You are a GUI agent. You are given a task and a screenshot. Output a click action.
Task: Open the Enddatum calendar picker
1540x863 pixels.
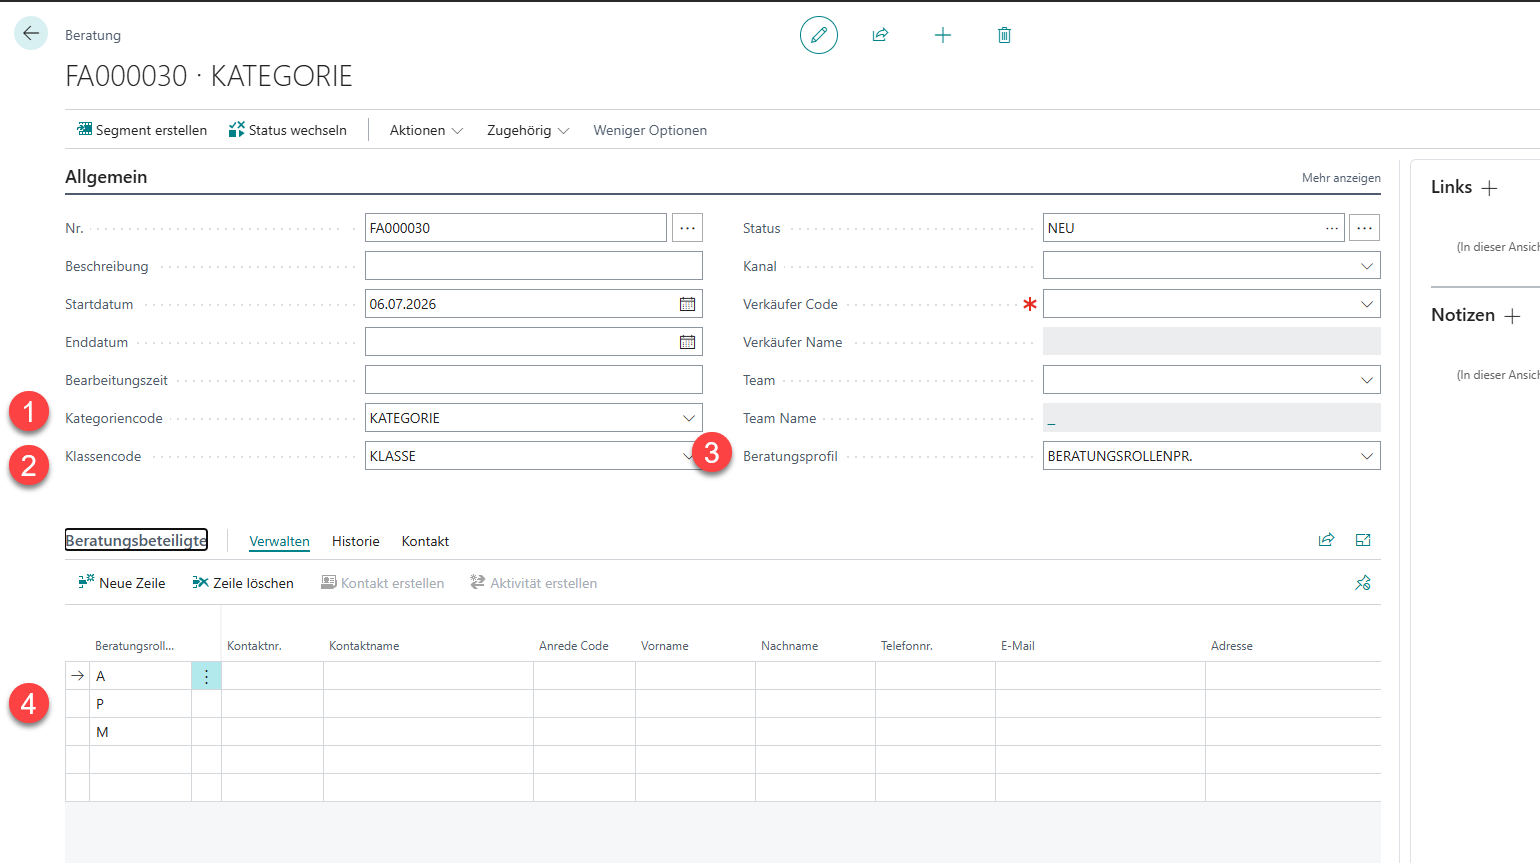pos(688,342)
